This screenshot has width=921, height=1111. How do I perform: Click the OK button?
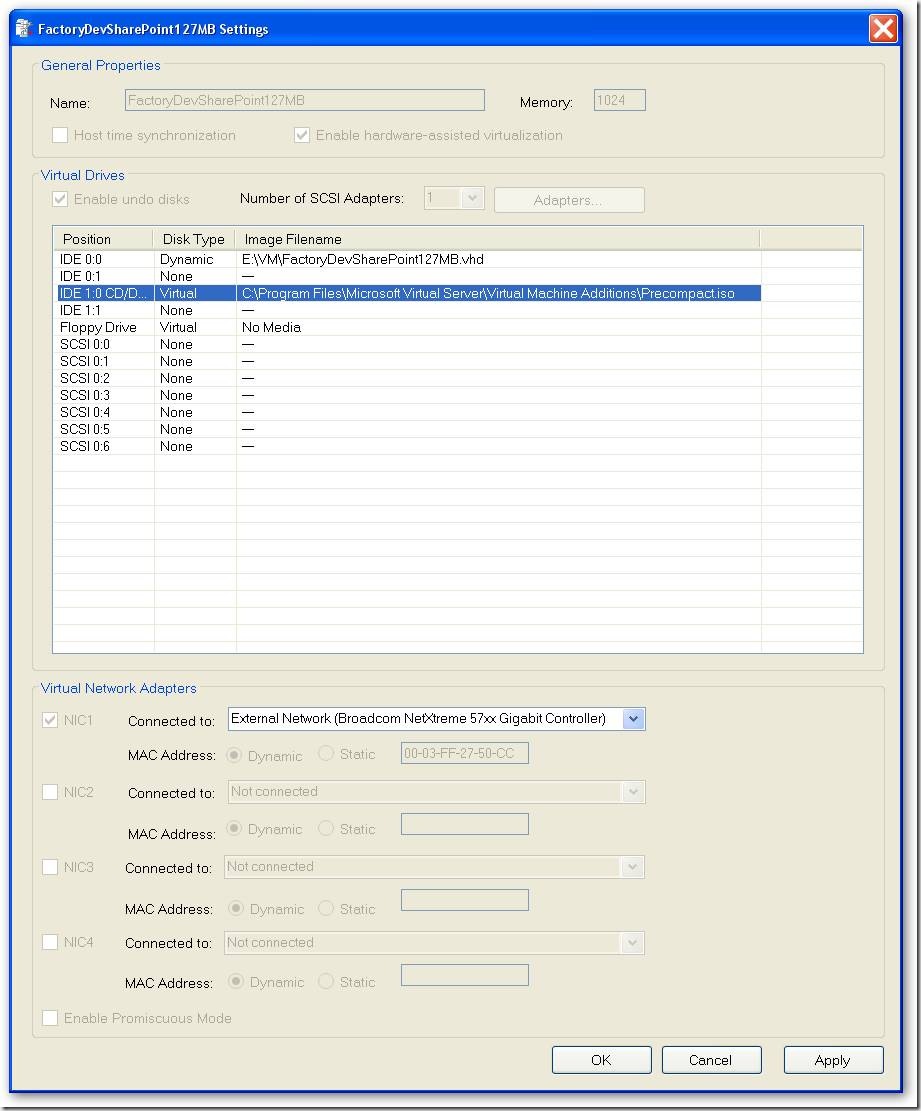tap(601, 1060)
